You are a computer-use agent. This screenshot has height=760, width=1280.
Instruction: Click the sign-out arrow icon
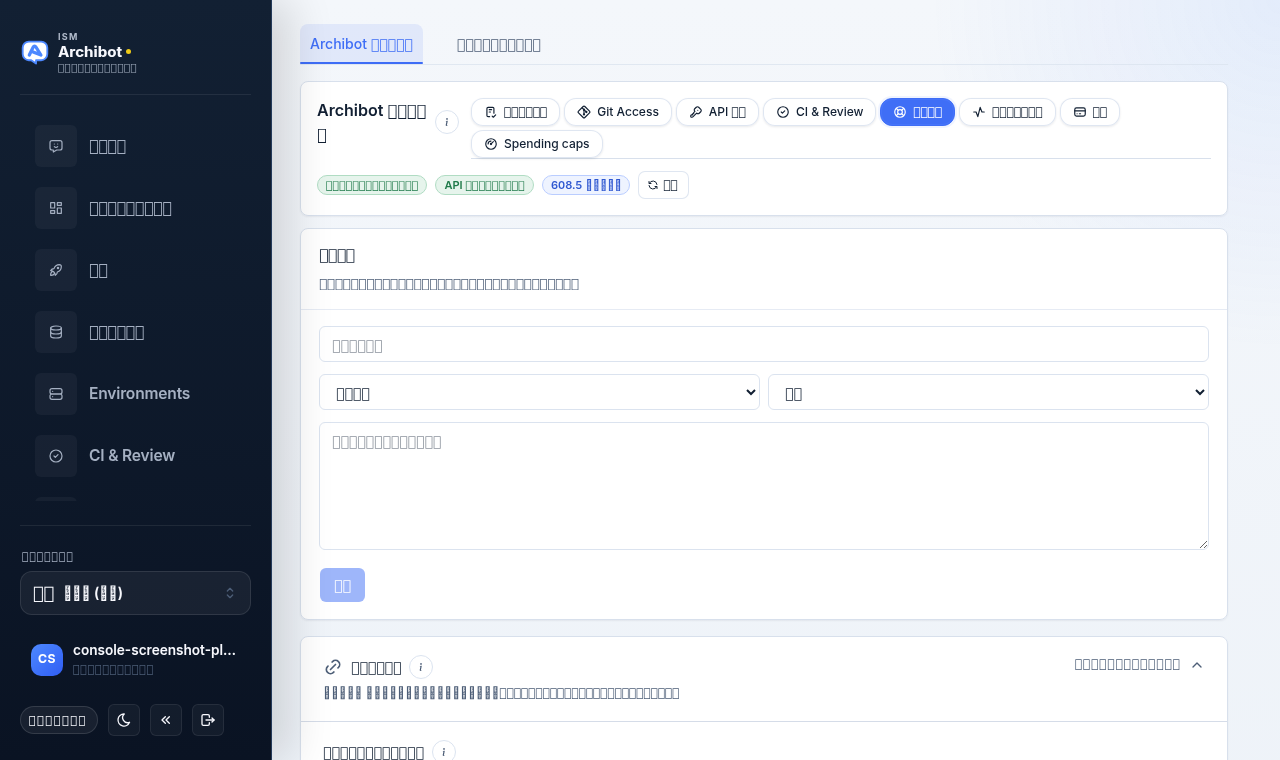point(208,720)
